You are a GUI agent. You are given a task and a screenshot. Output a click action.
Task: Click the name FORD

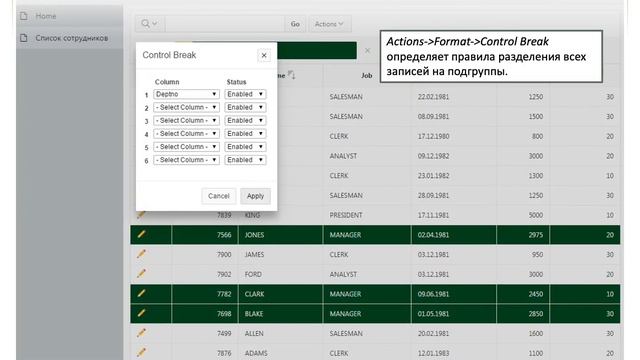(x=253, y=274)
